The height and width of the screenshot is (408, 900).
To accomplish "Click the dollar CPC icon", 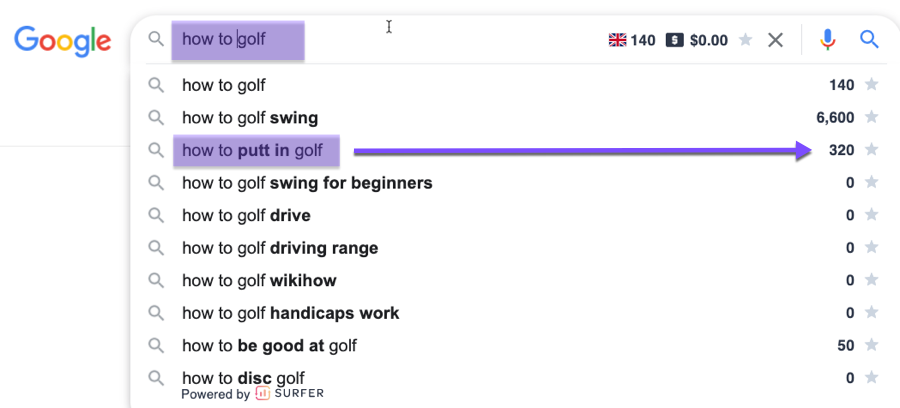I will [675, 40].
